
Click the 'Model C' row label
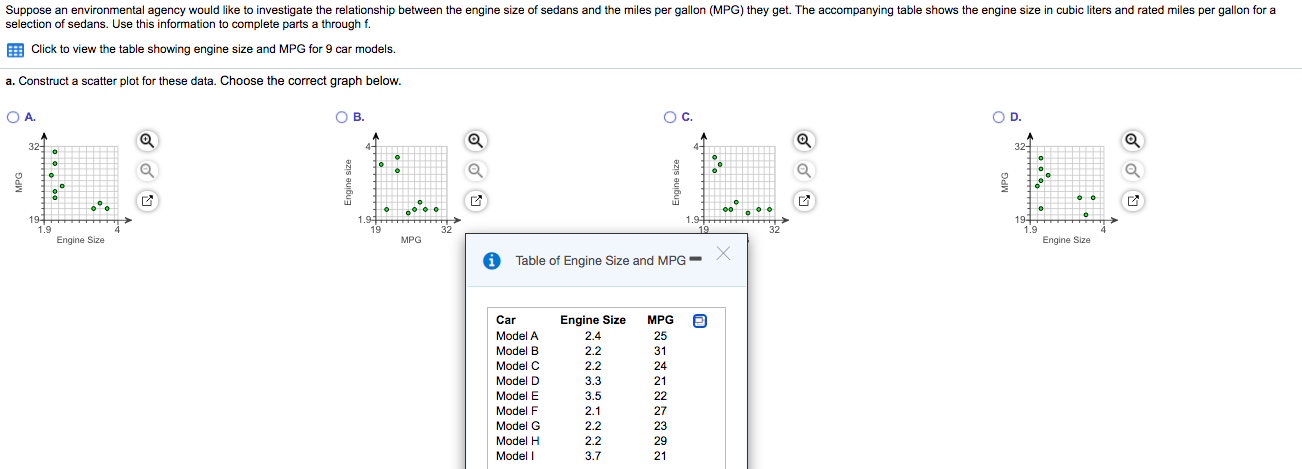517,366
